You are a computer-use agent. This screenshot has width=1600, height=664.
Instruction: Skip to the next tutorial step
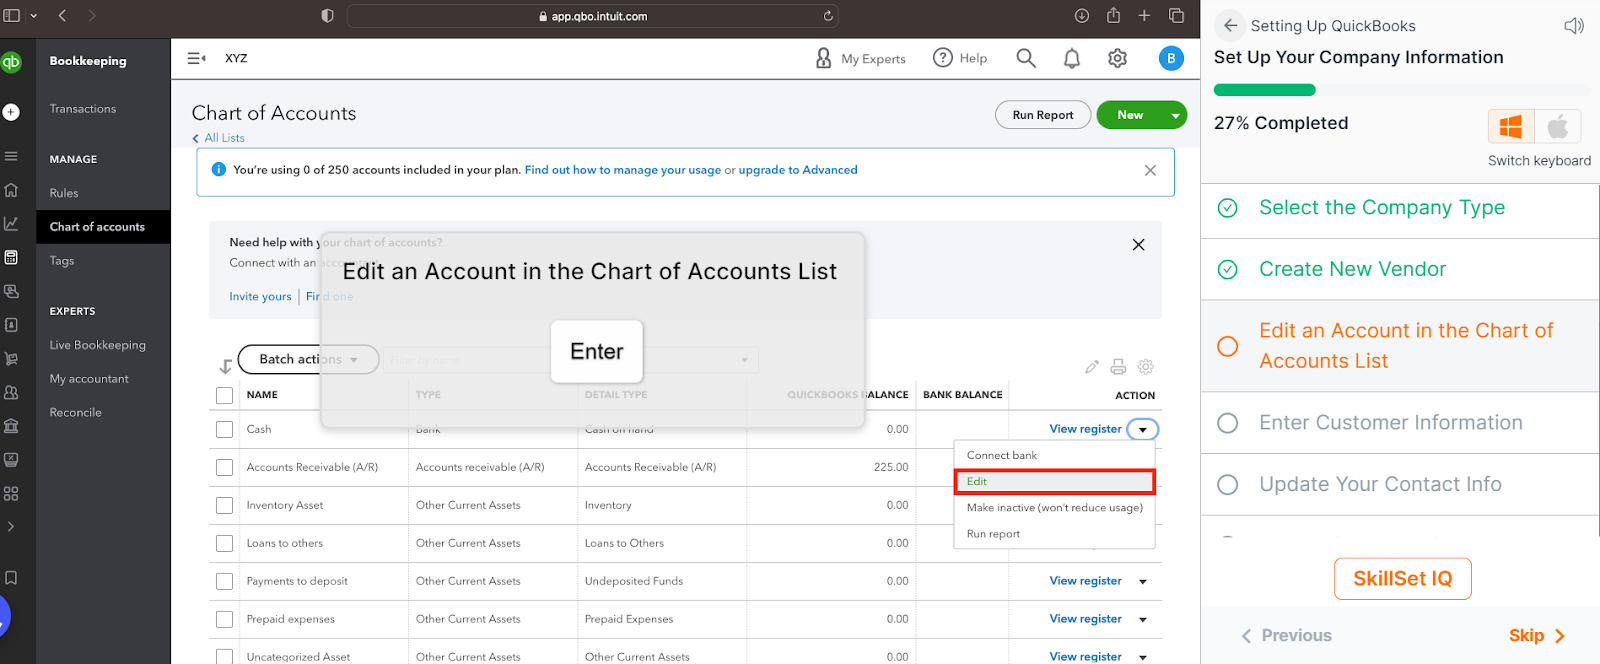[x=1537, y=636]
